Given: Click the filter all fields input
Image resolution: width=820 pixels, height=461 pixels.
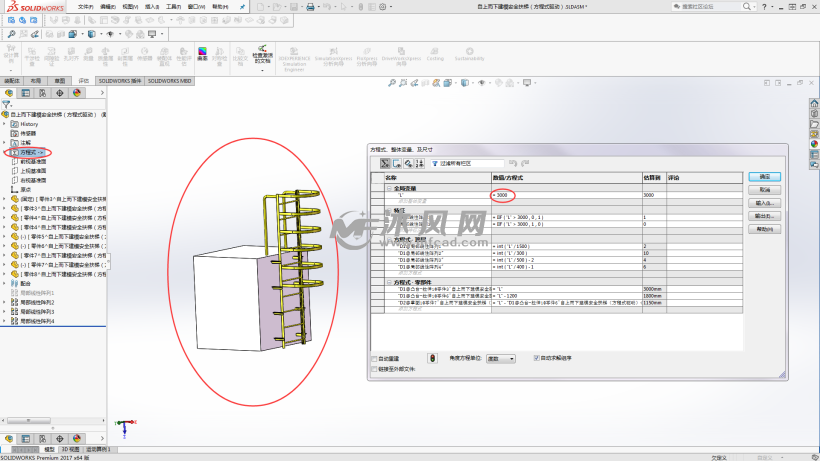Looking at the screenshot, I should click(467, 164).
